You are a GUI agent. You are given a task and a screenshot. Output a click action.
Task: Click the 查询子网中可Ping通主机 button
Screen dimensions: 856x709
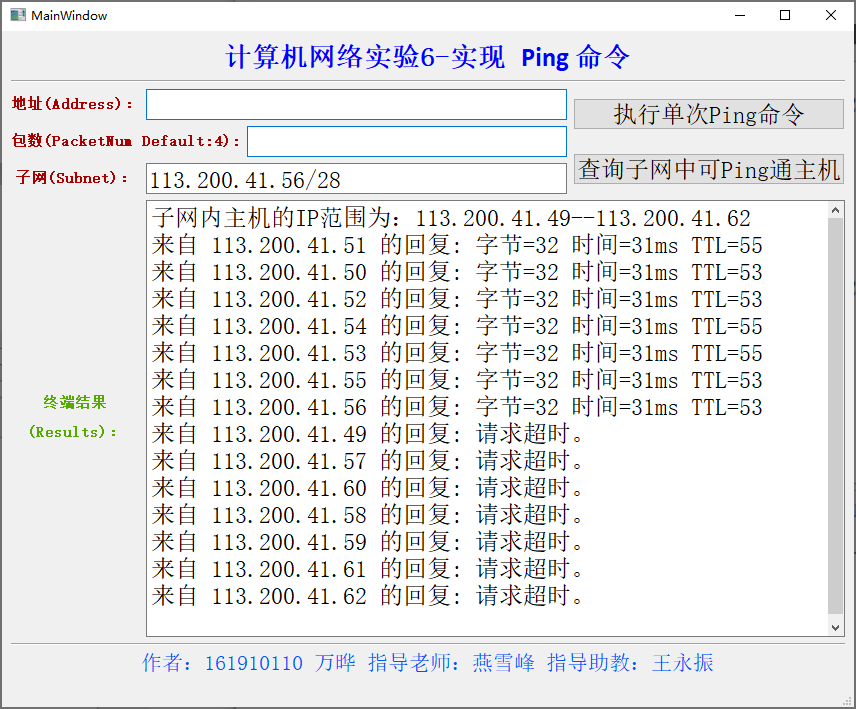click(x=707, y=169)
